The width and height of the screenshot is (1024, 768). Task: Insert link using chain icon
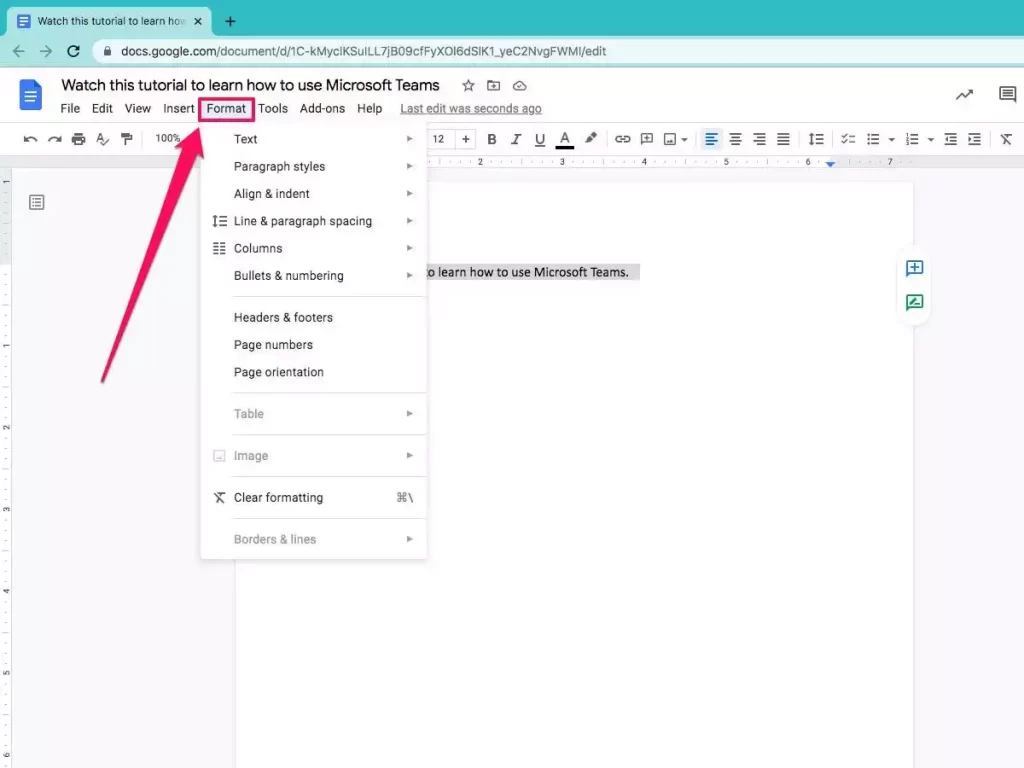(x=622, y=139)
